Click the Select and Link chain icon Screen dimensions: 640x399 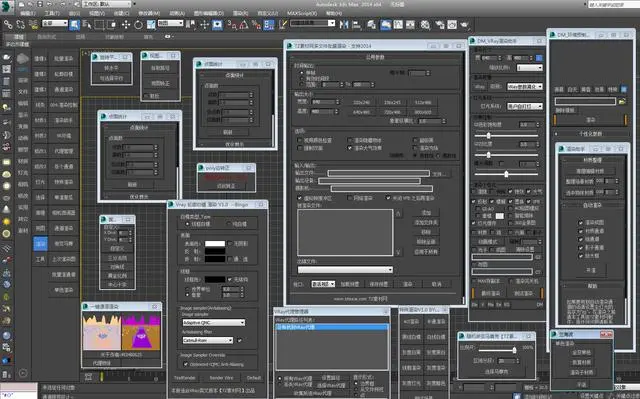click(x=8, y=24)
